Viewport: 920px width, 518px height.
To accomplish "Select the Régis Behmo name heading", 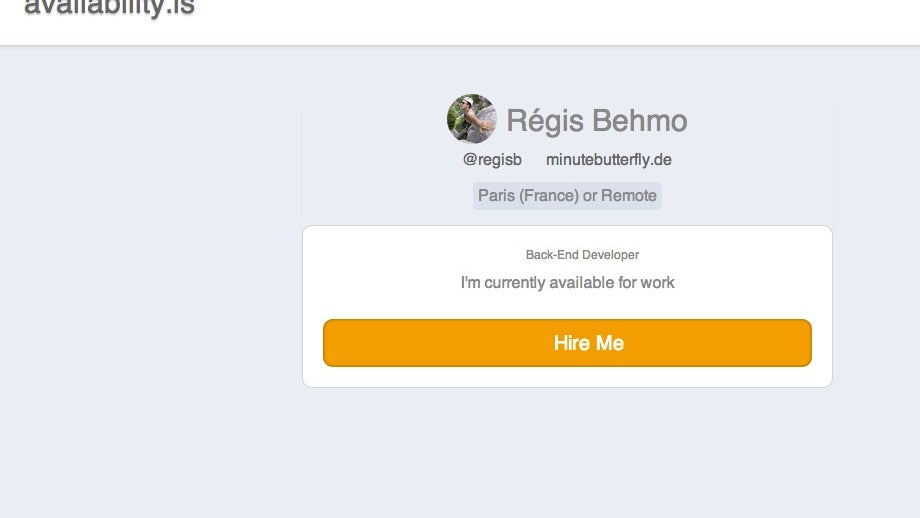I will pos(596,121).
